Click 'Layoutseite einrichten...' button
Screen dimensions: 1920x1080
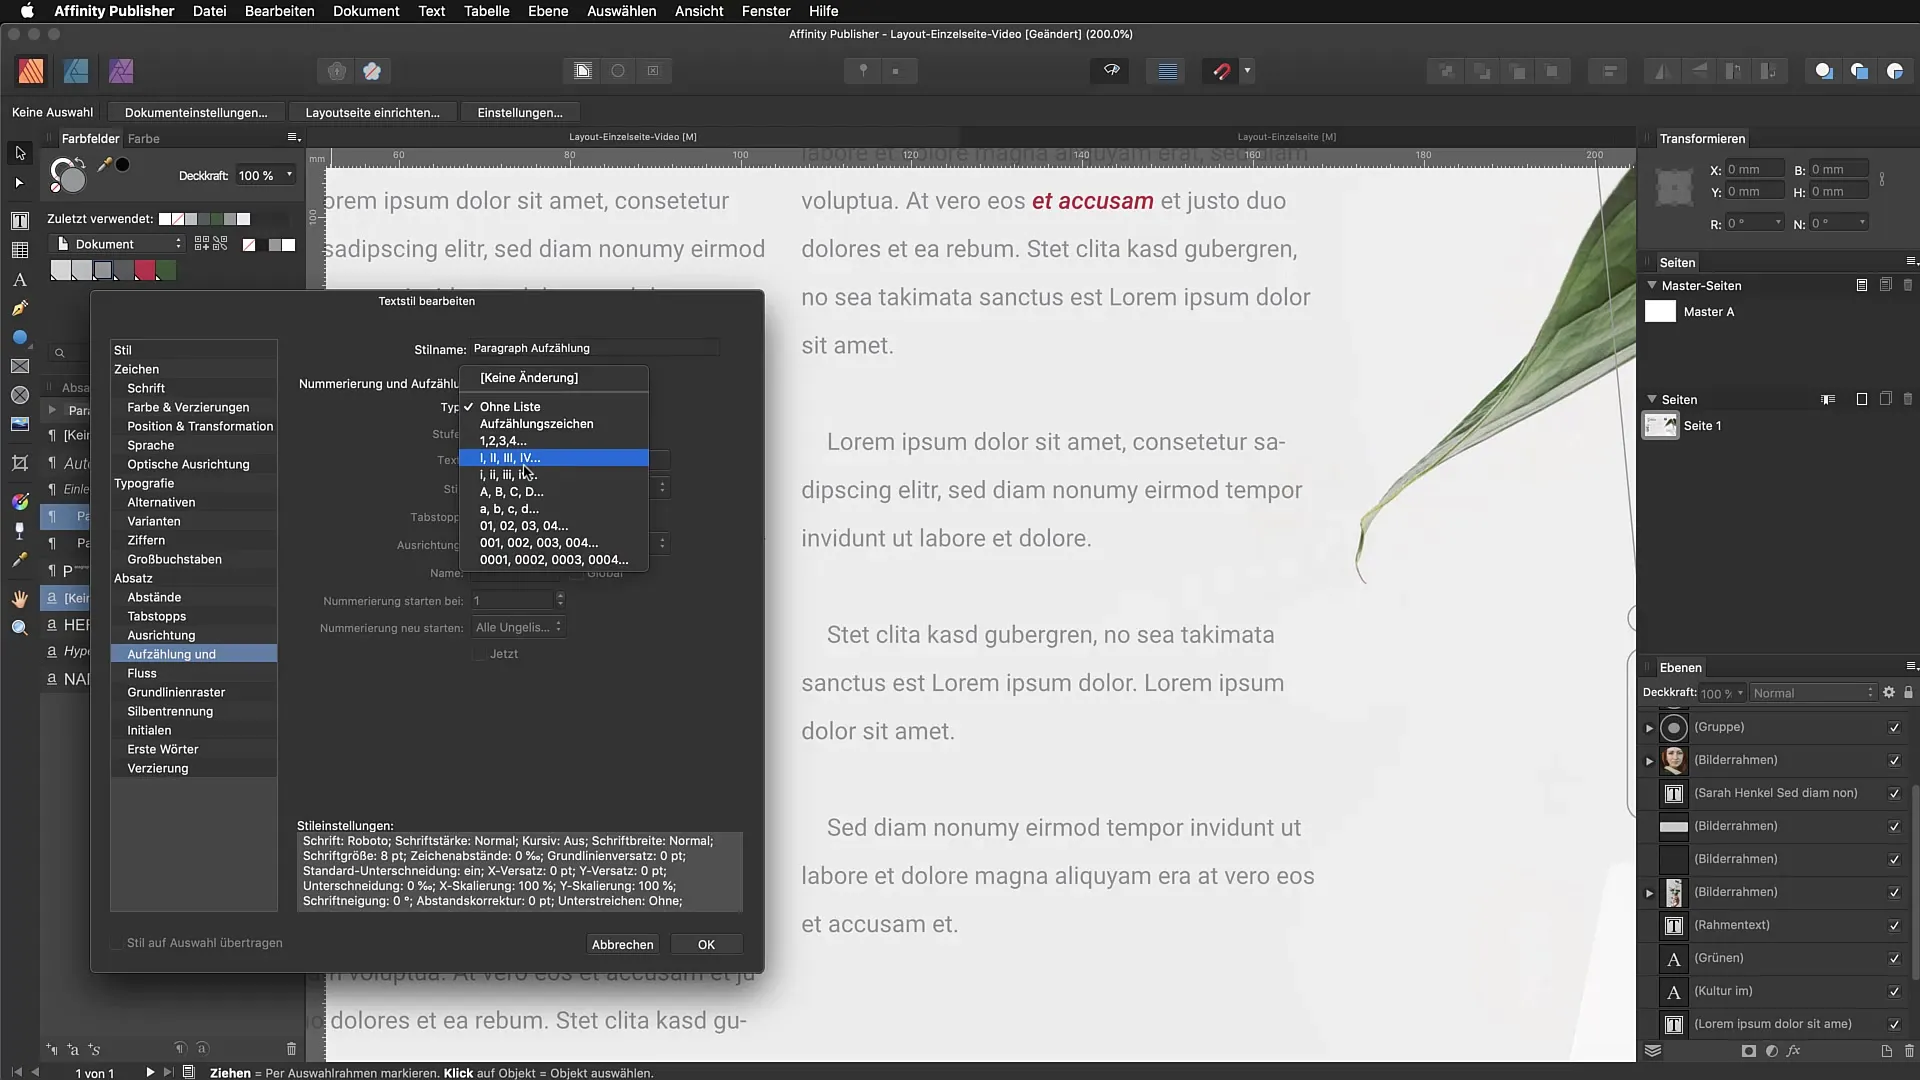[x=372, y=112]
